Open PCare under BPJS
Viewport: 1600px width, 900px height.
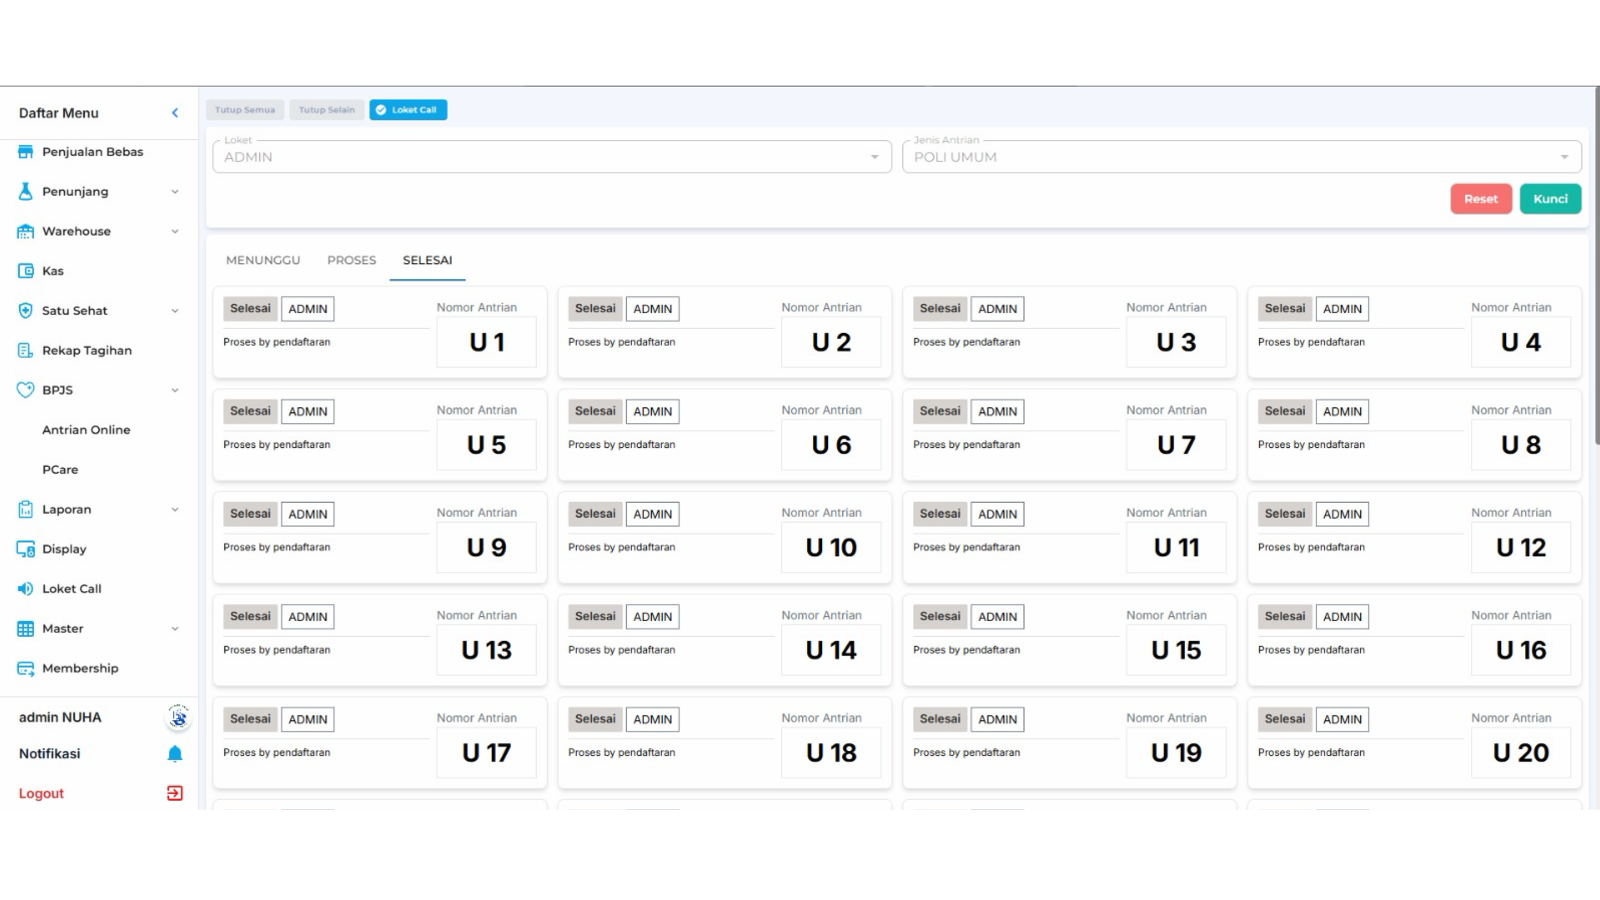[60, 469]
